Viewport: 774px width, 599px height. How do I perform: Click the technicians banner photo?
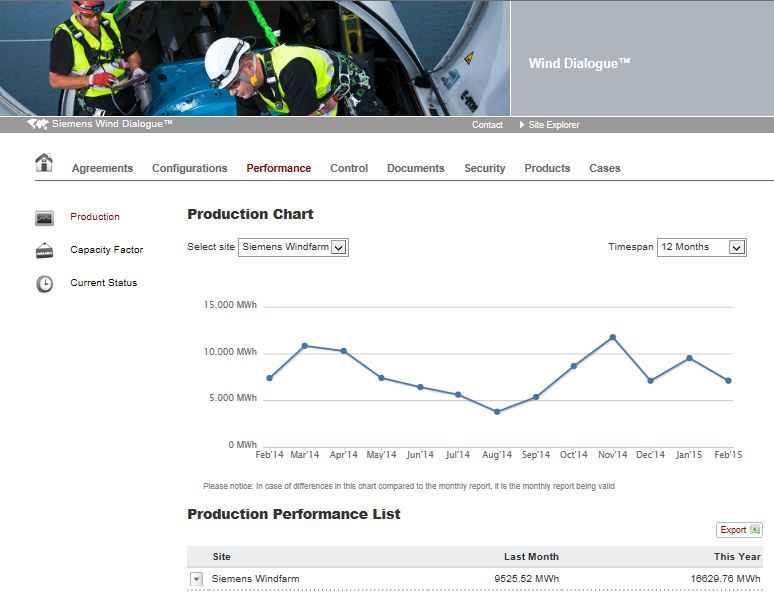255,58
